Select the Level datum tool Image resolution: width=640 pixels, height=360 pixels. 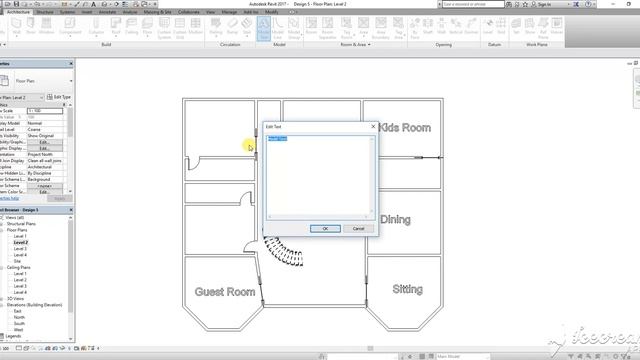[488, 27]
